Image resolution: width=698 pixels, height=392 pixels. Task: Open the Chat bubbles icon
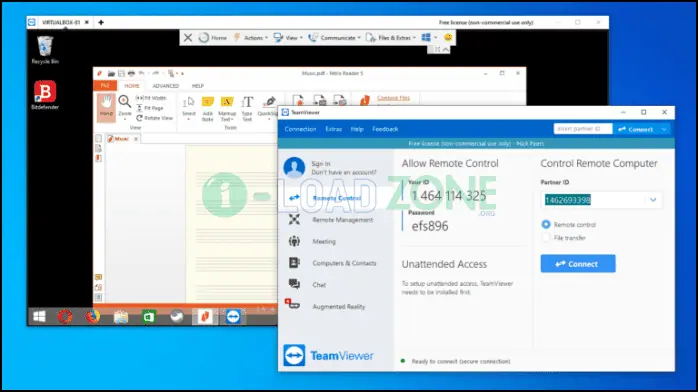coord(294,284)
